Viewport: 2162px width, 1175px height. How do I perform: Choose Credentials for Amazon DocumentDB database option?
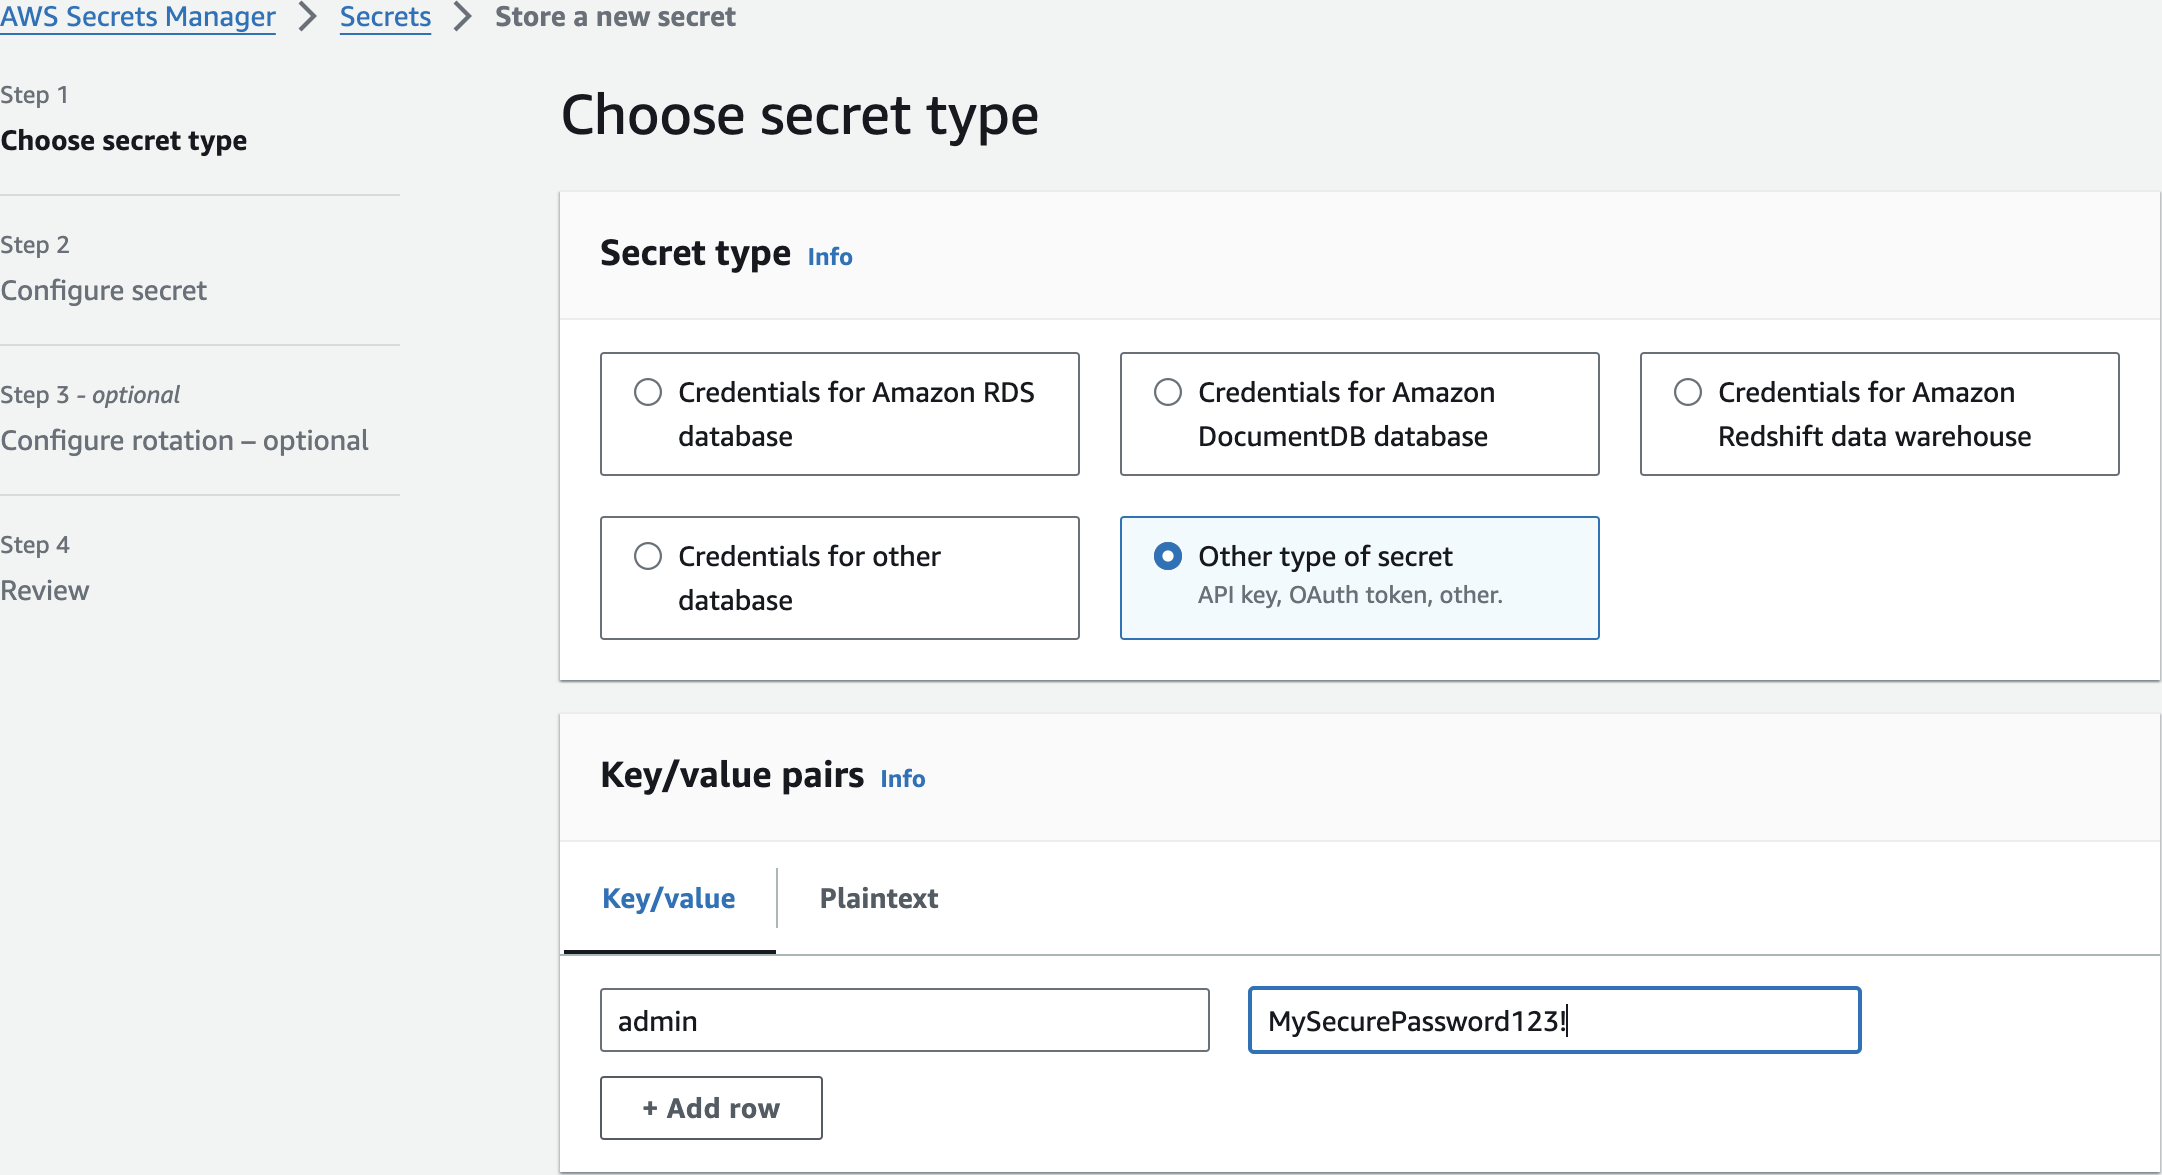[x=1168, y=392]
